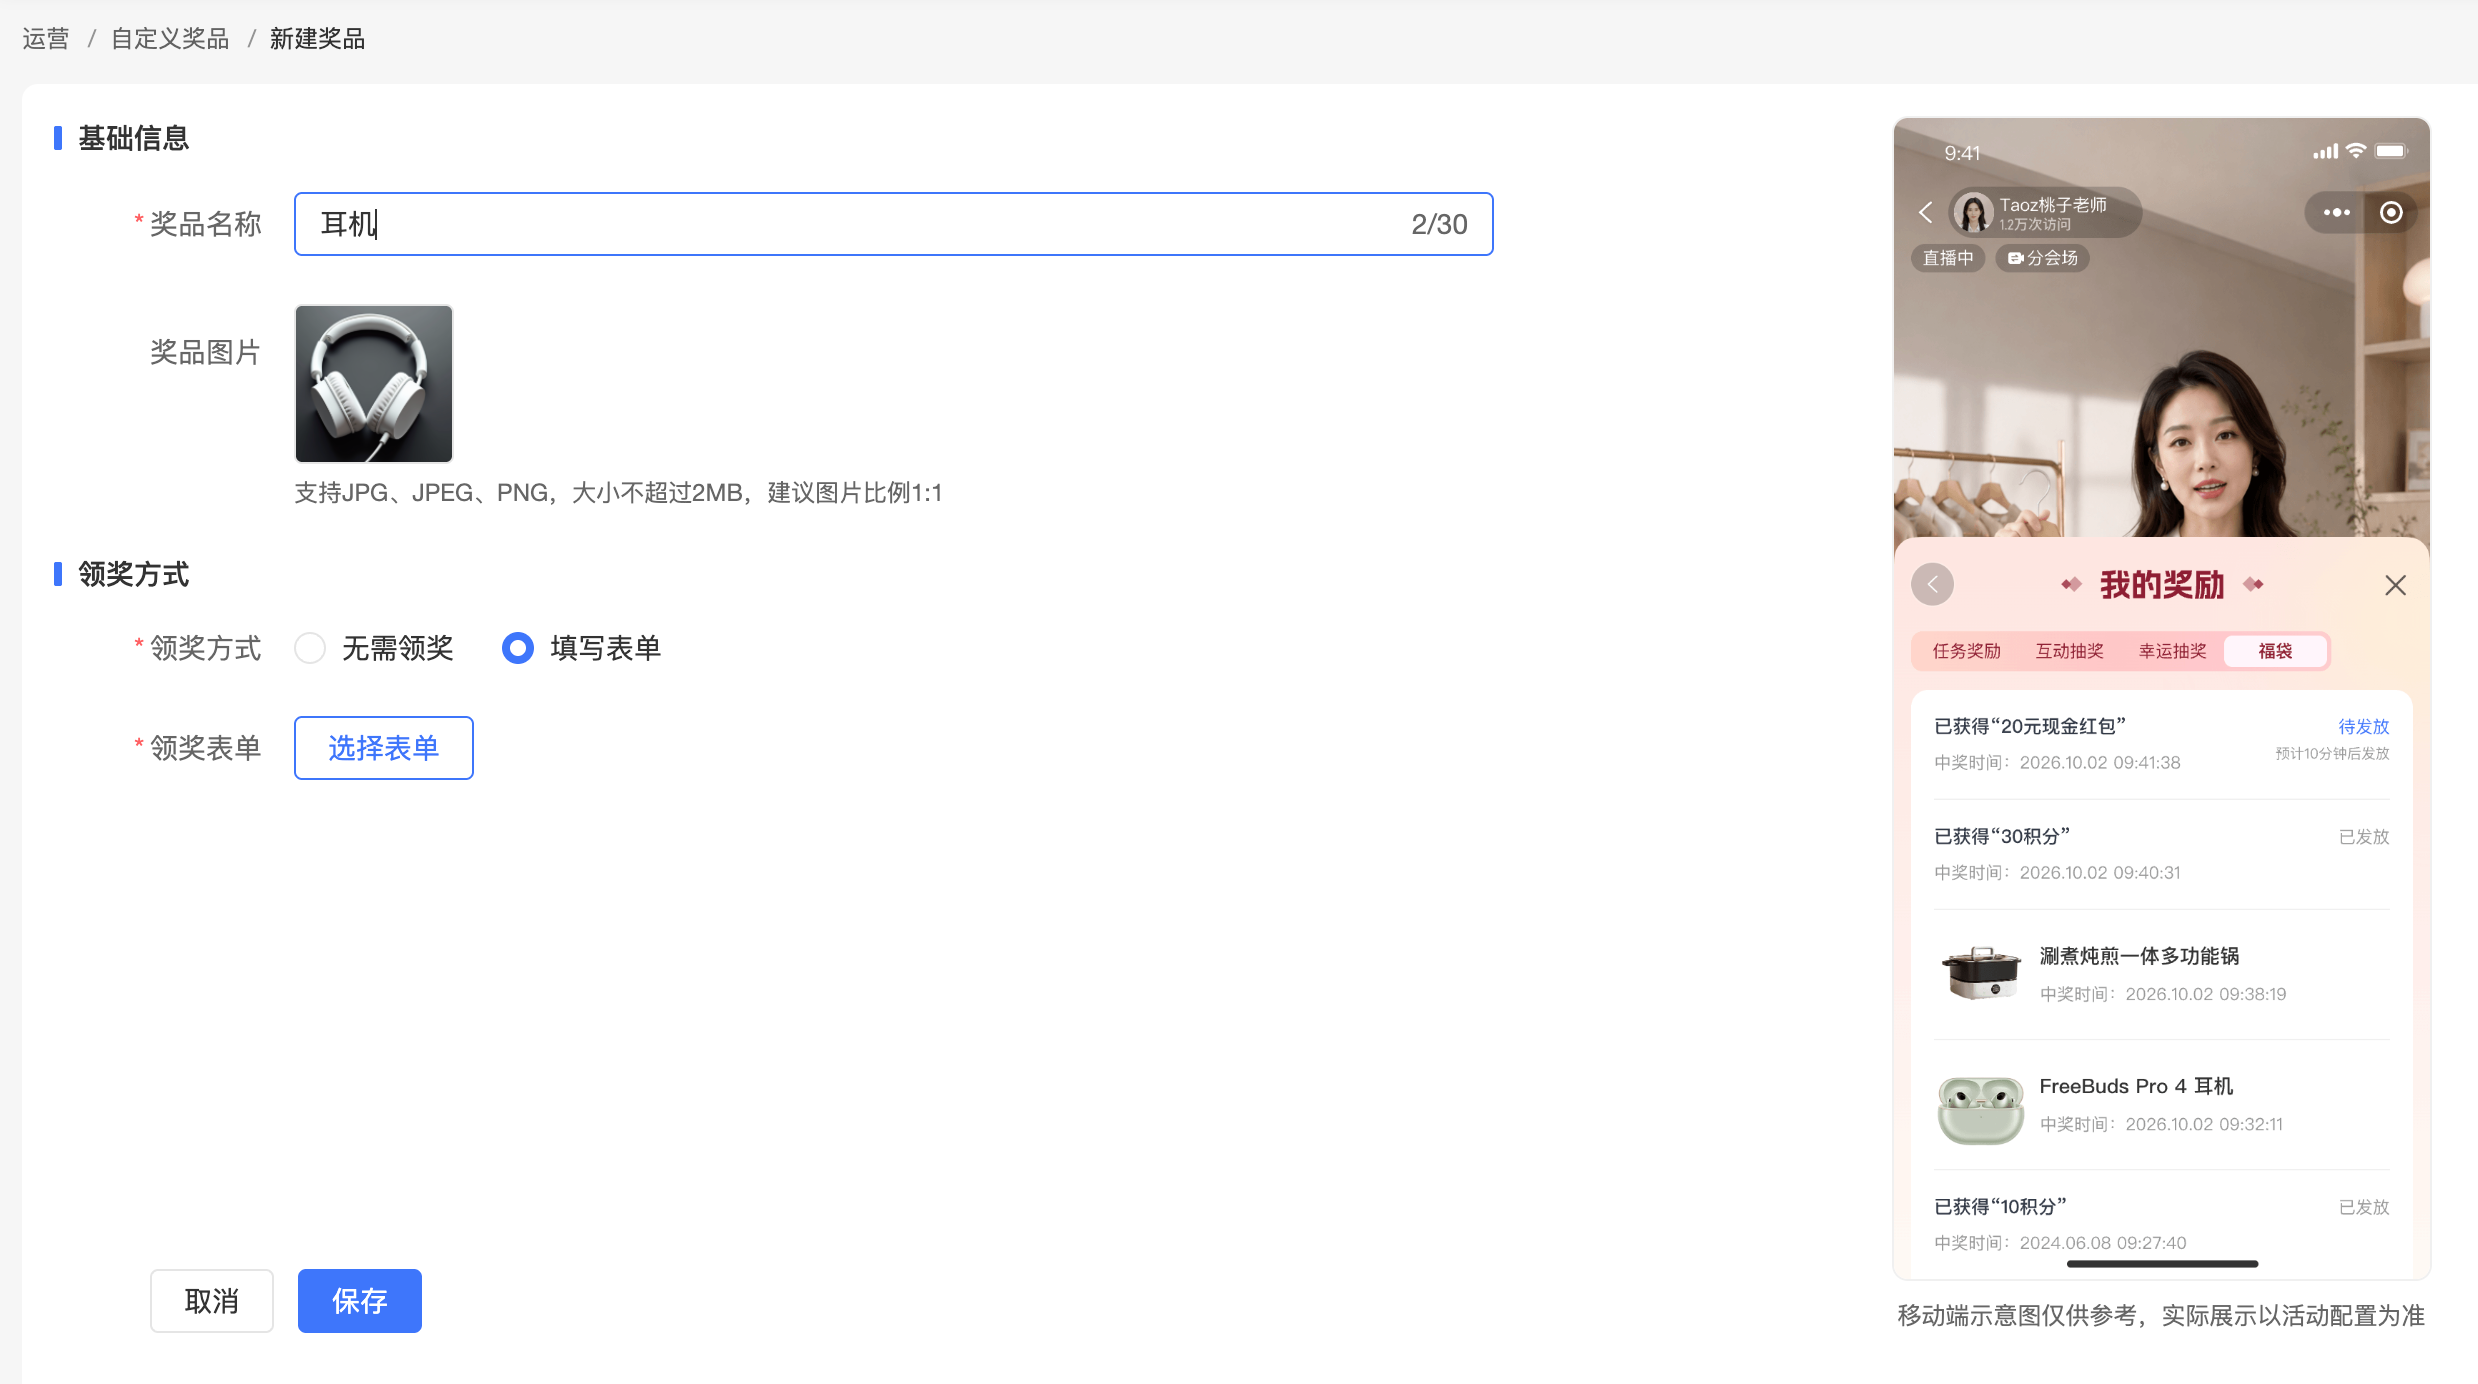
Task: Click the FreeBuds Pro 4 earbuds image
Action: click(1980, 1108)
